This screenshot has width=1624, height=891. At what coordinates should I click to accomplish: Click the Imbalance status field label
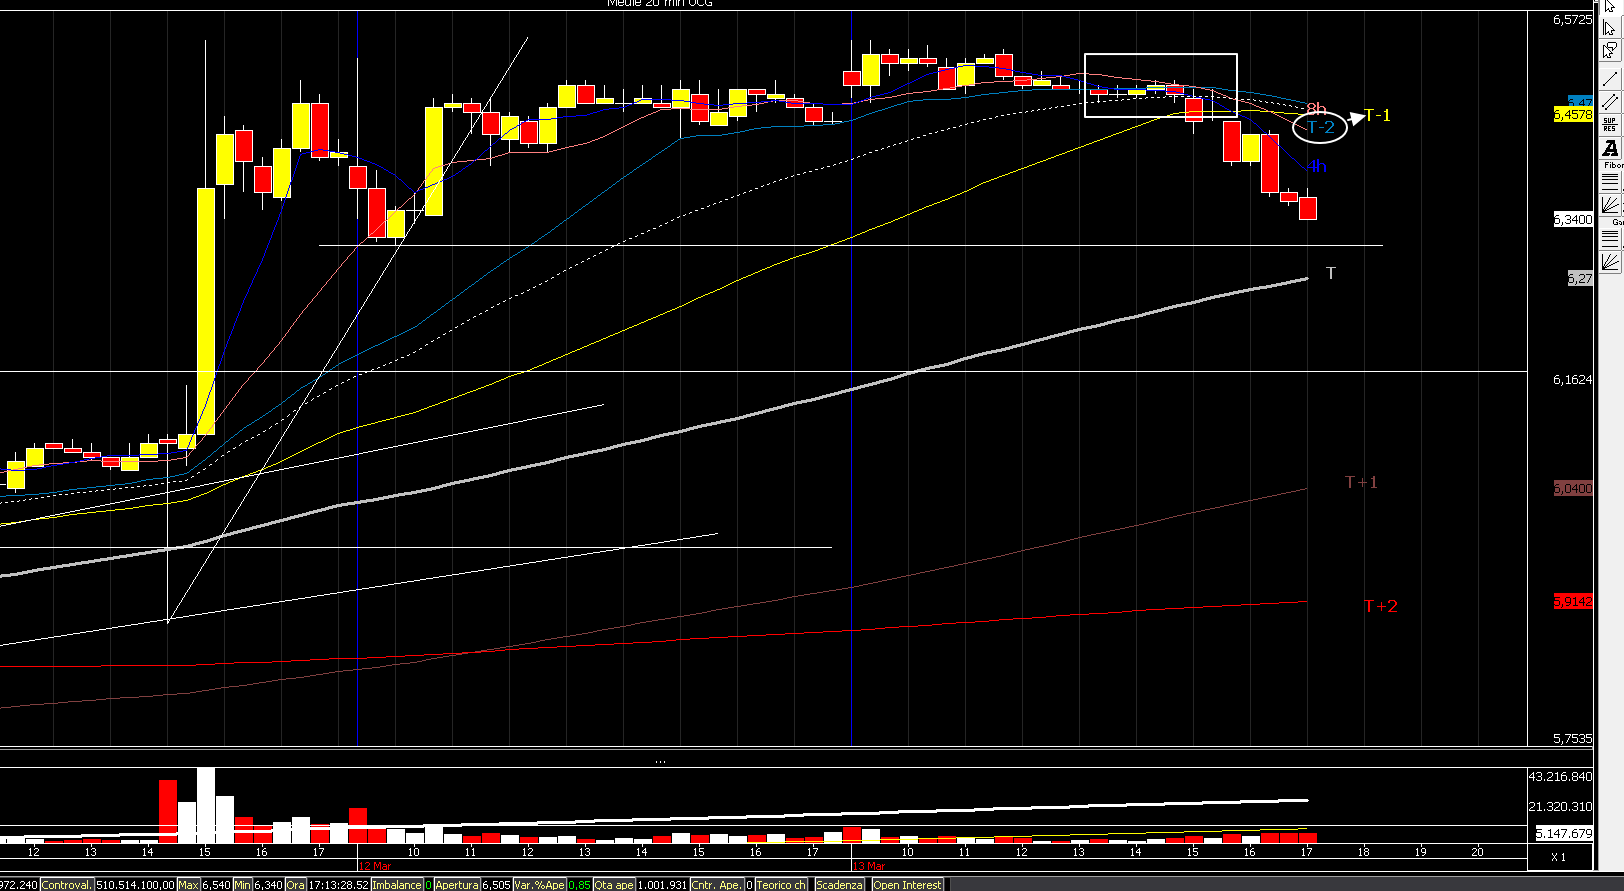pos(397,885)
